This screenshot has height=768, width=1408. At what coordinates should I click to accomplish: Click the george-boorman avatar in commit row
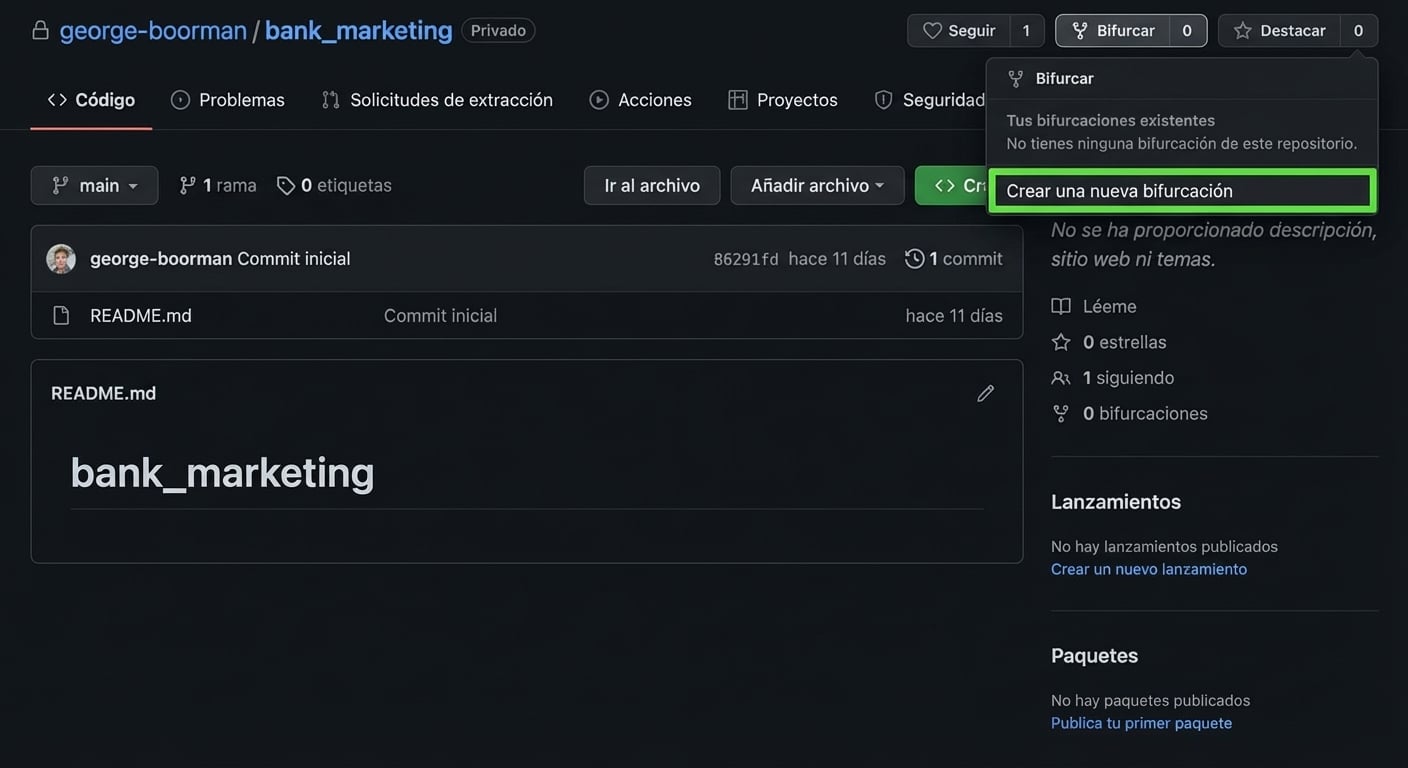point(61,259)
